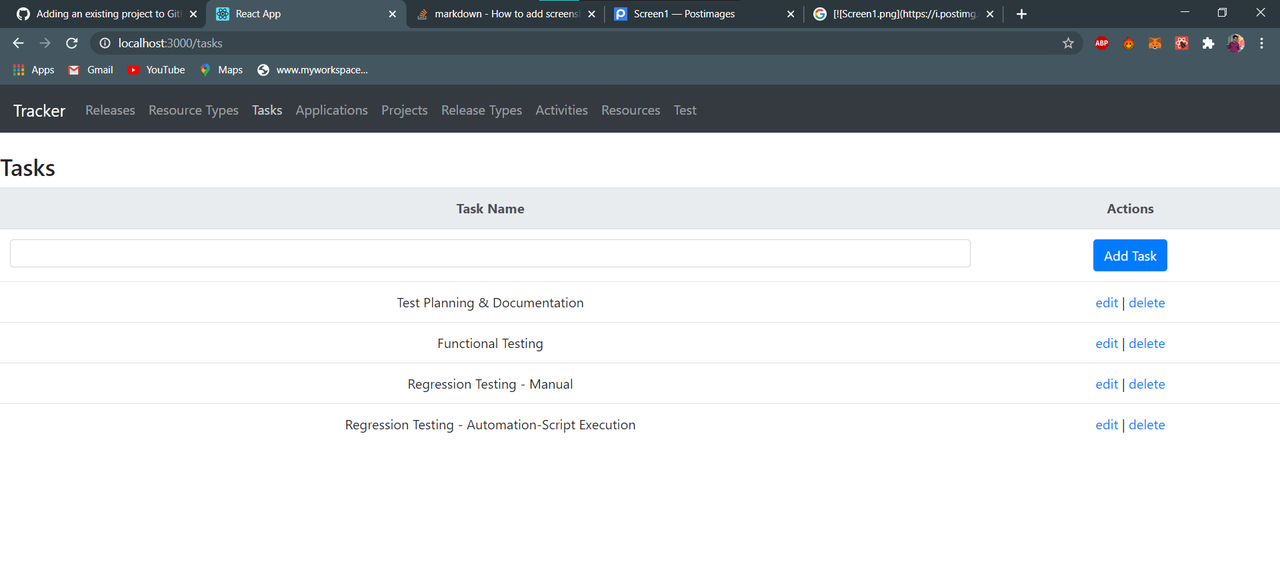Click the site information icon in the address bar

coord(104,43)
